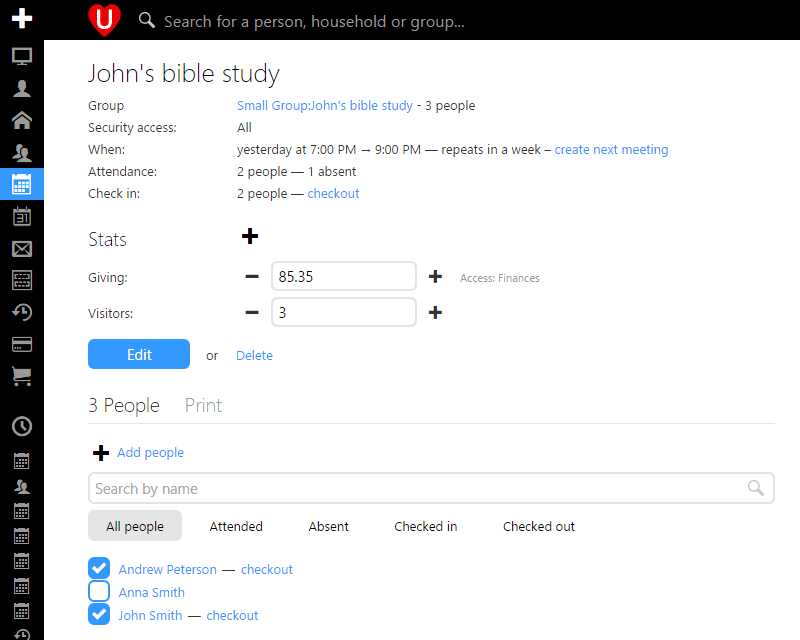Focus the Search by name field

(x=415, y=488)
